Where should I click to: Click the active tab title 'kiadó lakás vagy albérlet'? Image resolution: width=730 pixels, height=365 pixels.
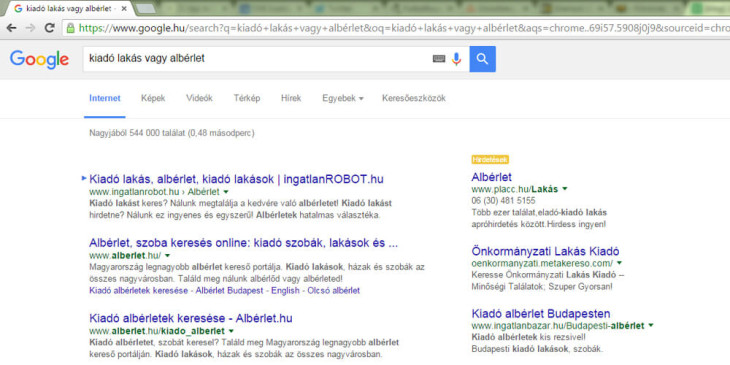(x=70, y=8)
